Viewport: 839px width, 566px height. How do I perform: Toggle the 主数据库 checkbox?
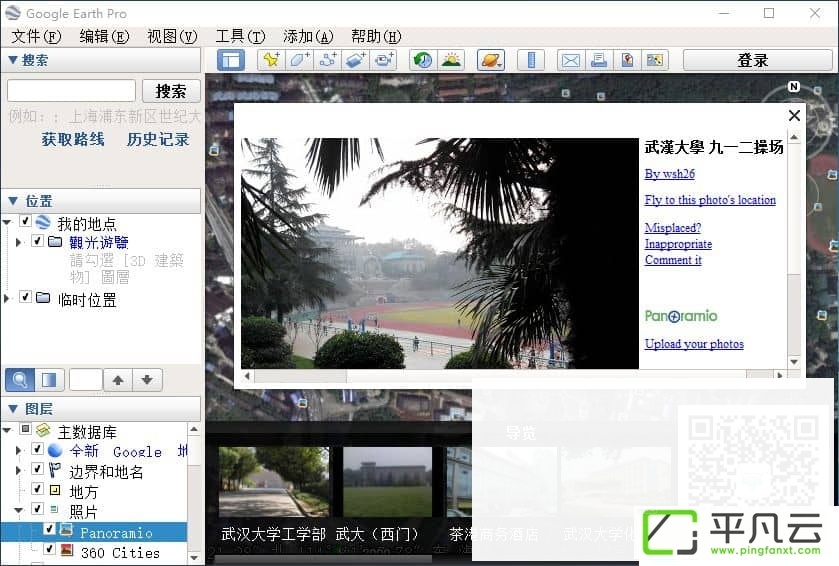coord(25,429)
